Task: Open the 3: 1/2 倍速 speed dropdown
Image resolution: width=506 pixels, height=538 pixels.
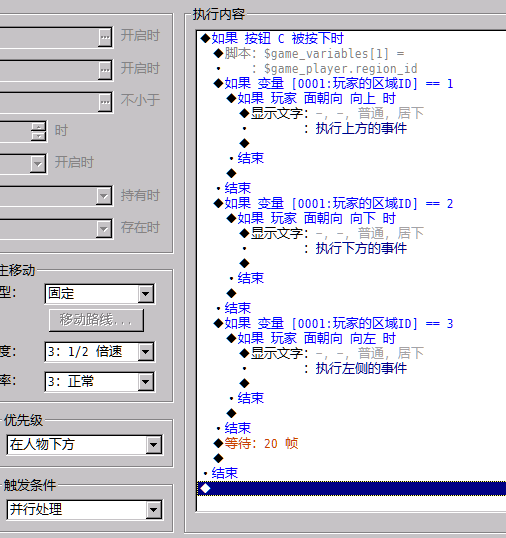Action: [145, 352]
